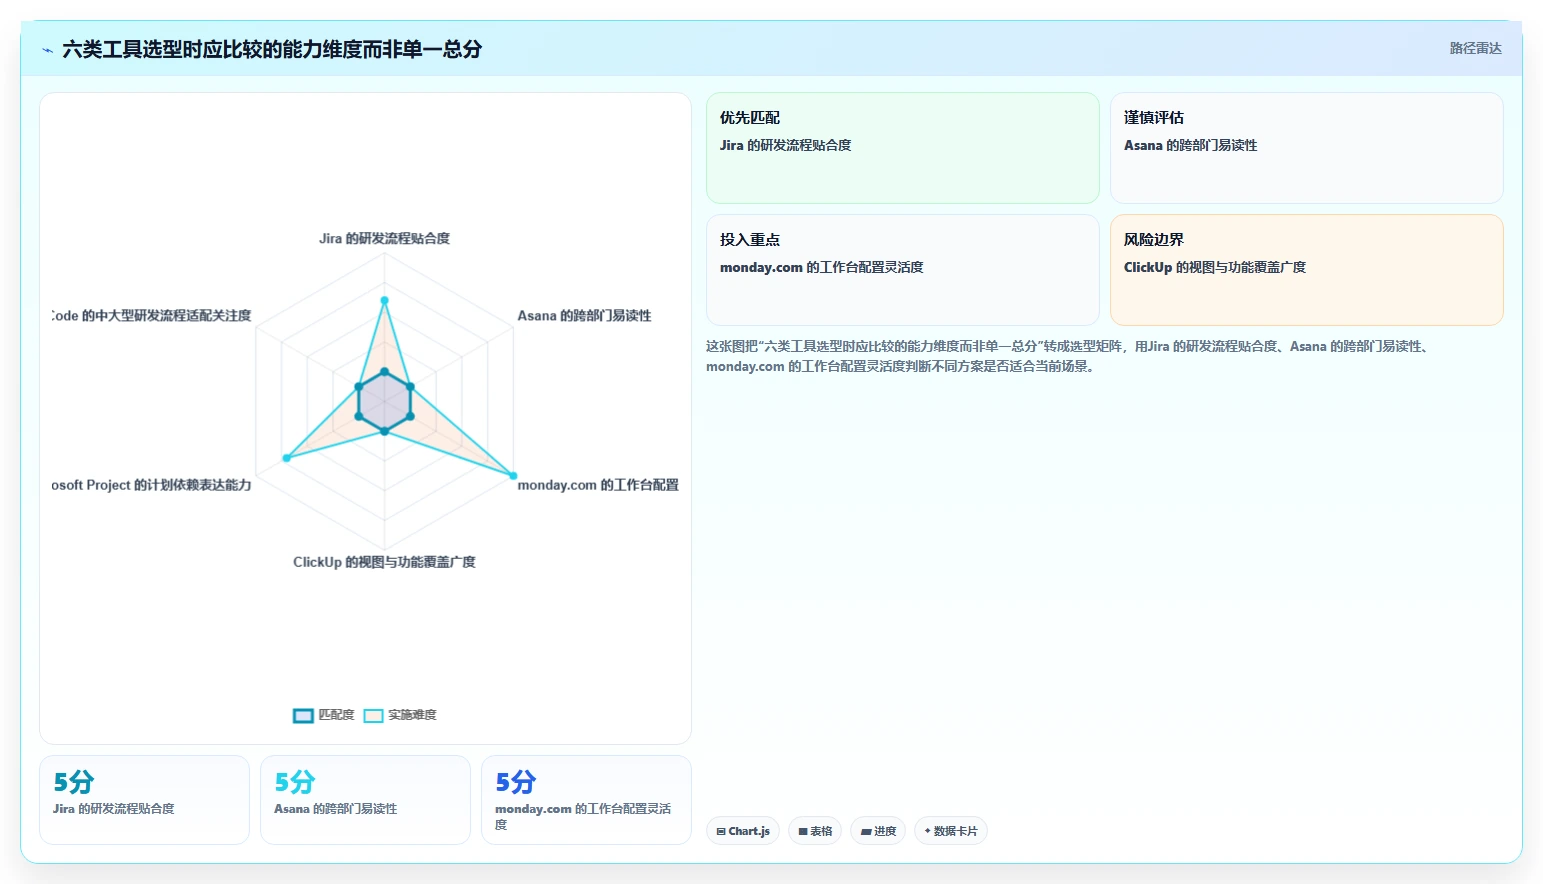
Task: Toggle the 匹配度 legend swatch
Action: 303,715
